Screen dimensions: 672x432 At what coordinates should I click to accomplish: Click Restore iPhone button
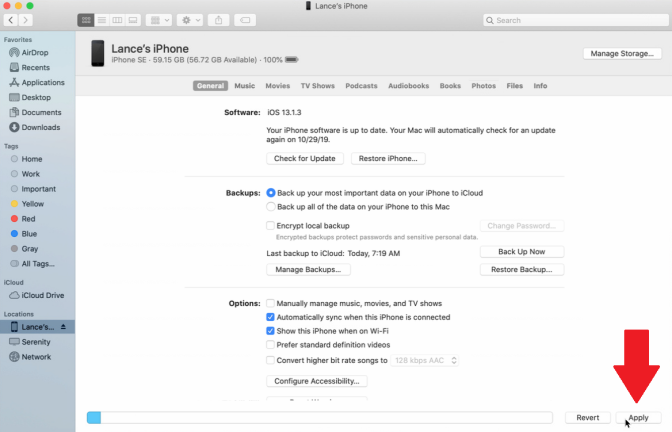[388, 159]
